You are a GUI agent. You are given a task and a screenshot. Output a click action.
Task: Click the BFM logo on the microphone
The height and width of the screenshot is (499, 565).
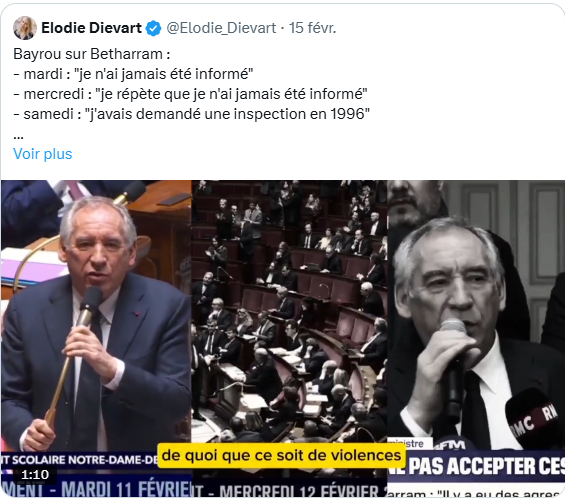tap(452, 445)
